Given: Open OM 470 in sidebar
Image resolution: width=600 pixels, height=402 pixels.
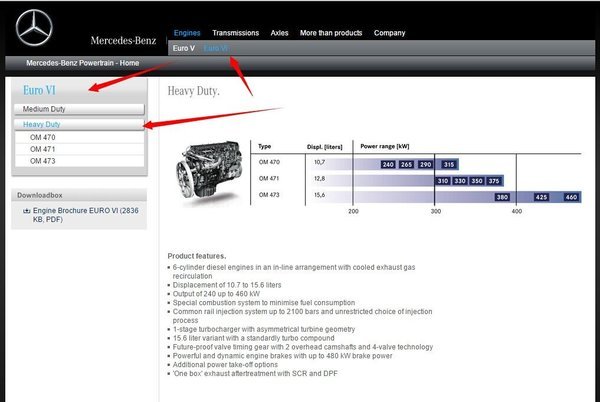Looking at the screenshot, I should (x=80, y=137).
